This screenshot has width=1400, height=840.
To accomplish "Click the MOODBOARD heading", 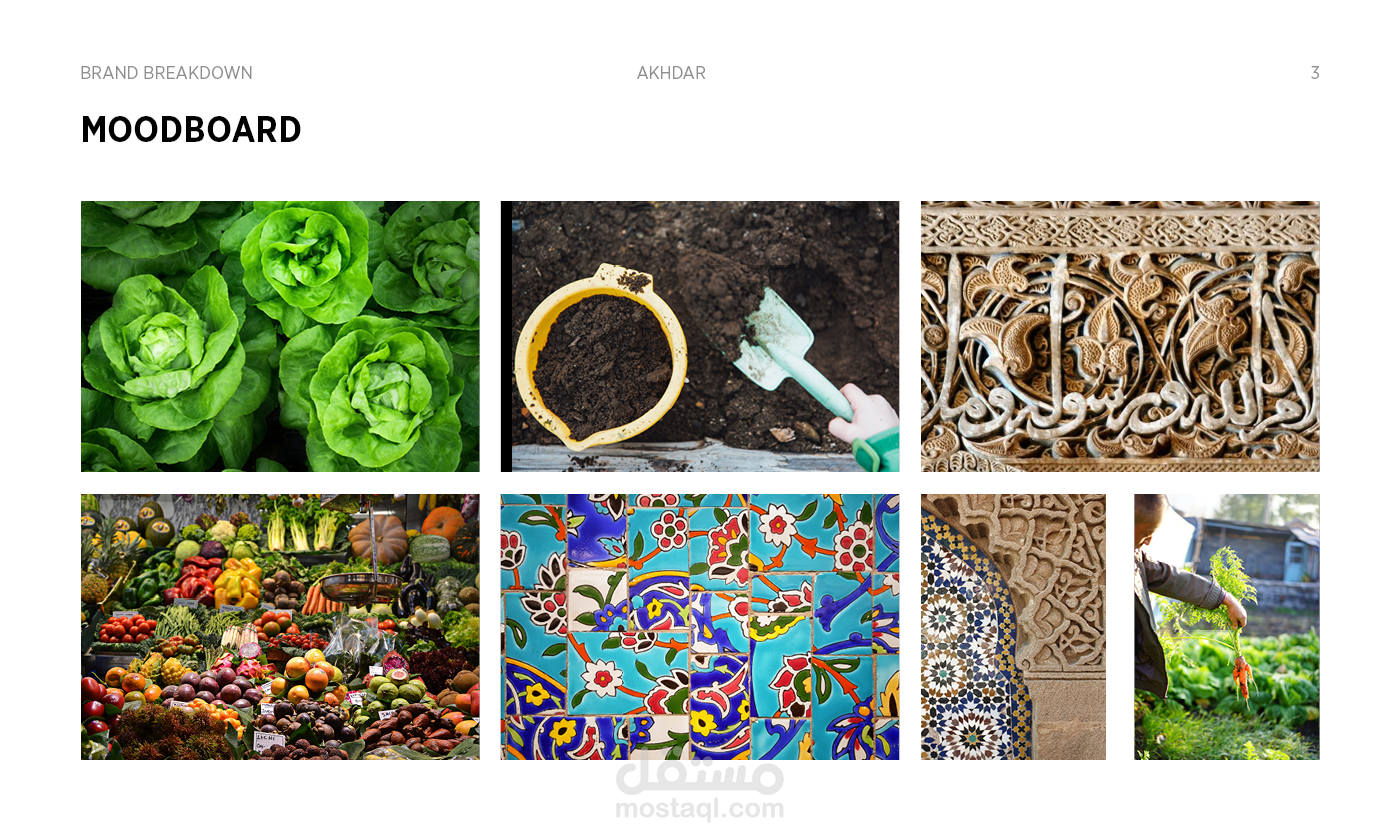I will click(191, 130).
